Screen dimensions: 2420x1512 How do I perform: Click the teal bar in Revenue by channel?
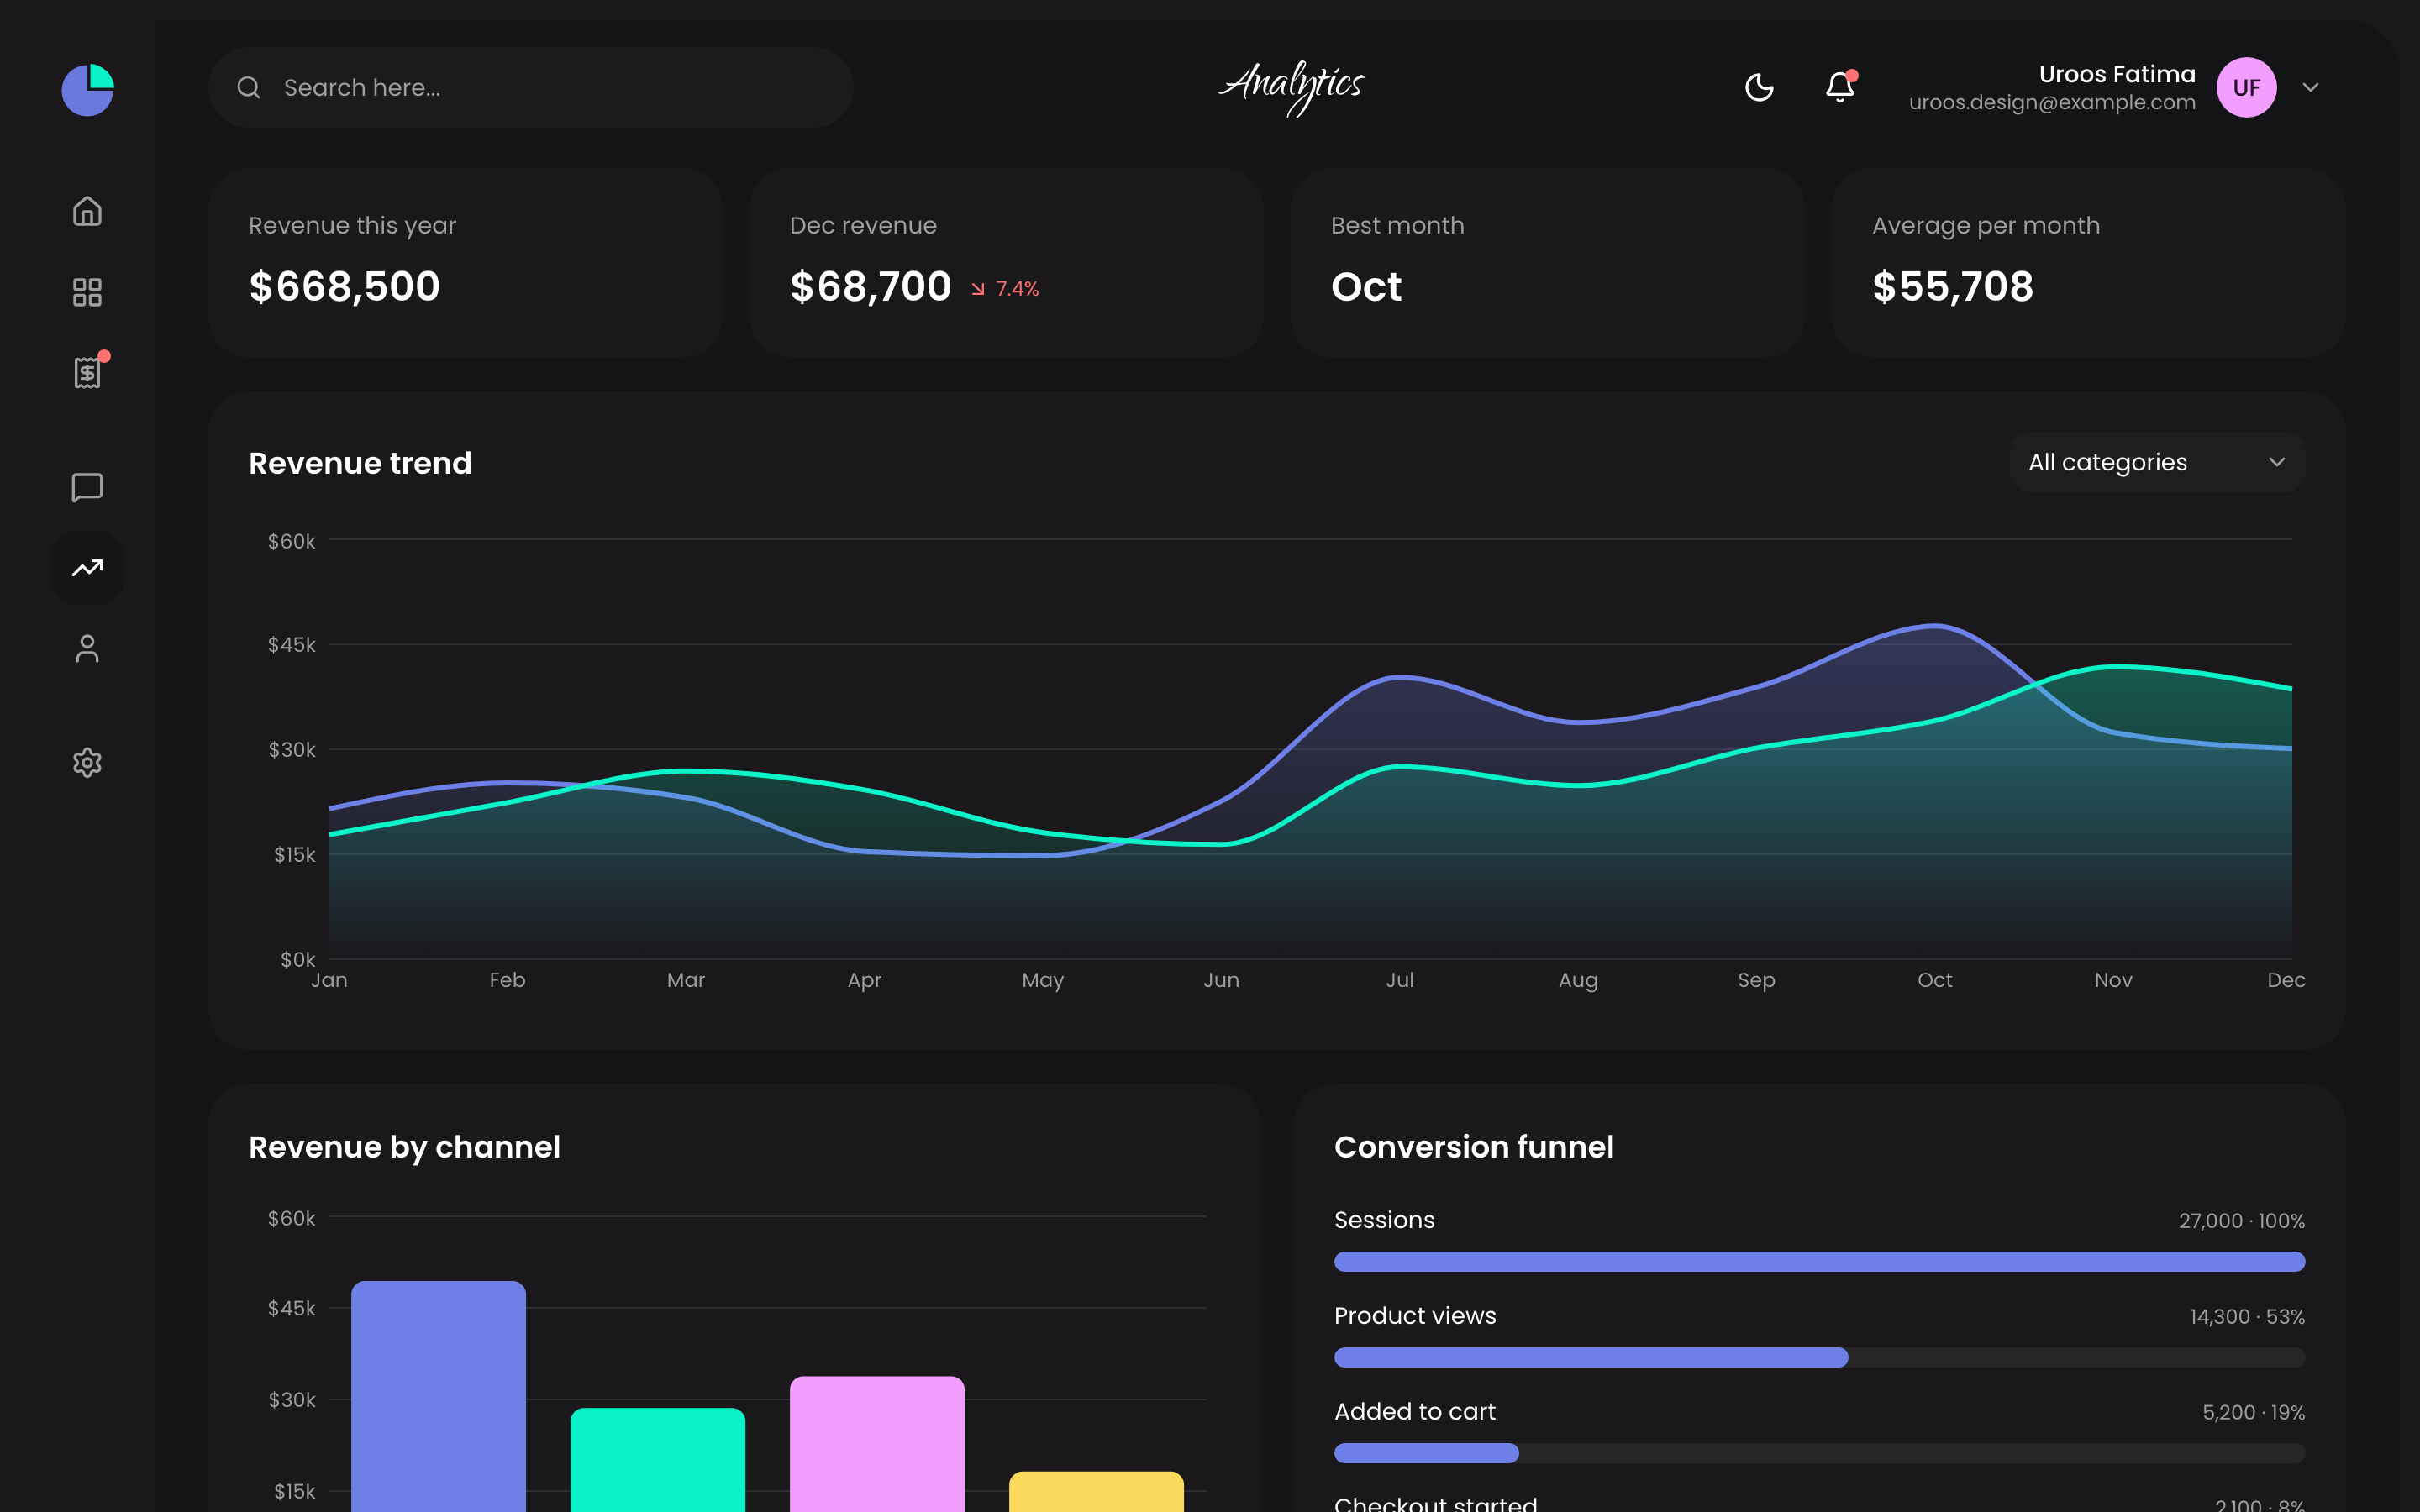657,1460
